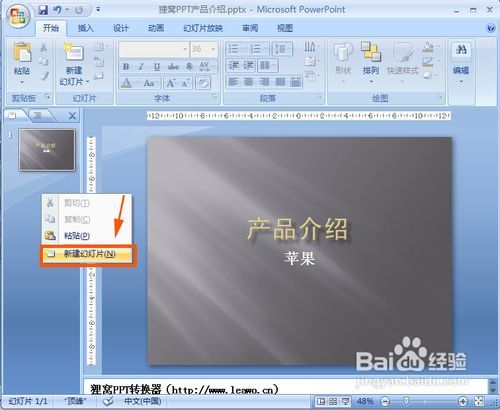Choose 粘贴(P) in context menu
The height and width of the screenshot is (410, 500).
[x=87, y=236]
